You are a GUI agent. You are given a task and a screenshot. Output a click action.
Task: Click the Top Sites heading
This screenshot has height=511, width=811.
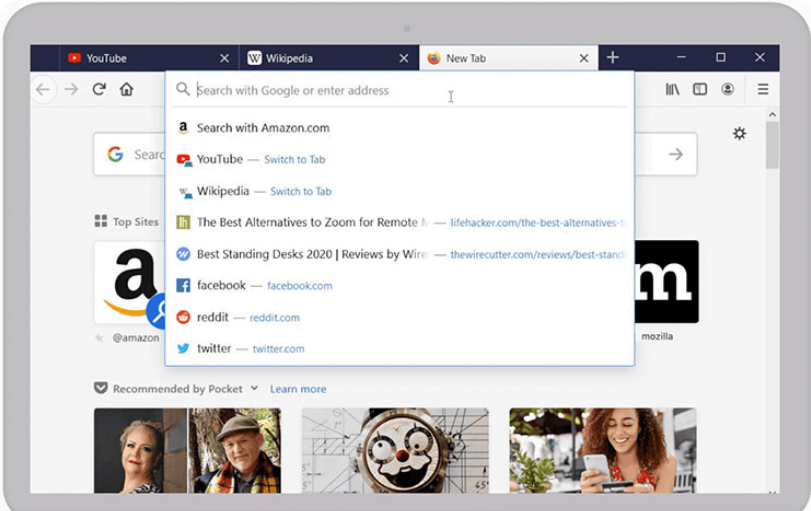tap(136, 222)
